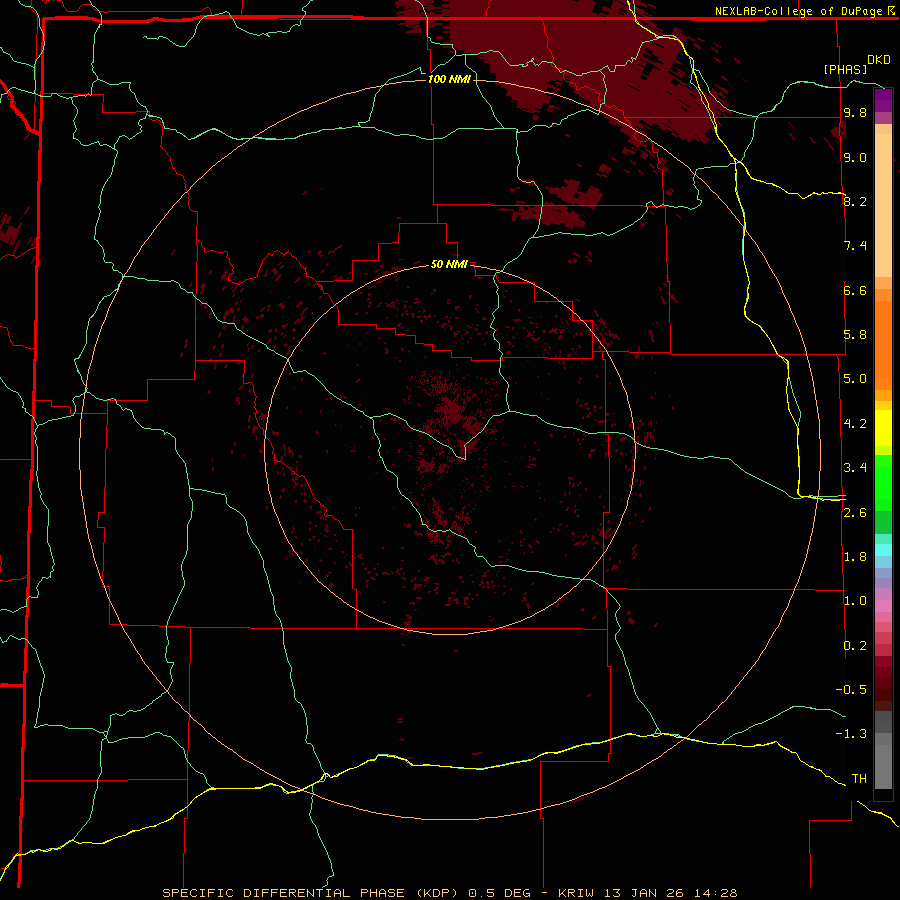Click the 50 NMI range ring label
The image size is (900, 900).
[449, 264]
